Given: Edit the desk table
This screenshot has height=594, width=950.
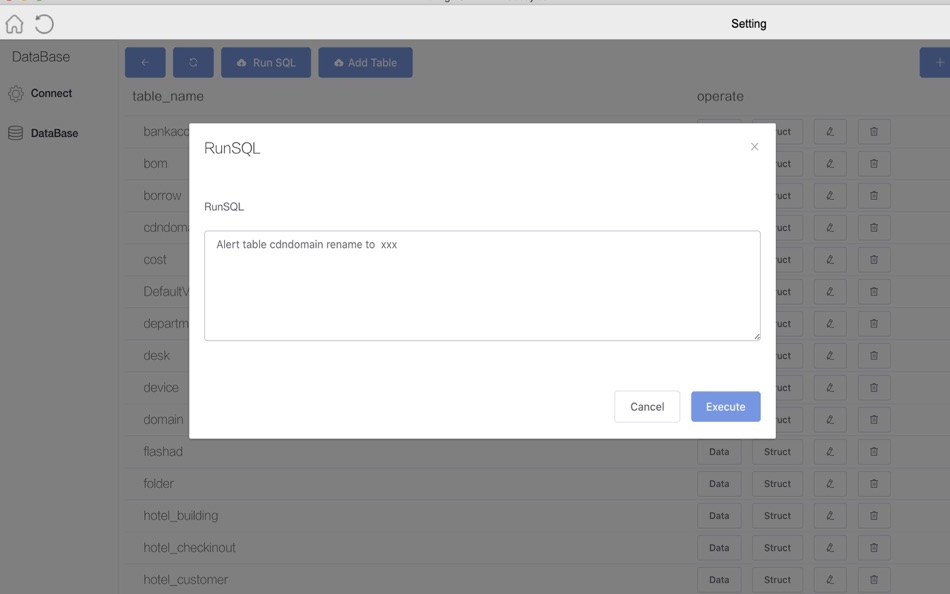Looking at the screenshot, I should tap(830, 356).
